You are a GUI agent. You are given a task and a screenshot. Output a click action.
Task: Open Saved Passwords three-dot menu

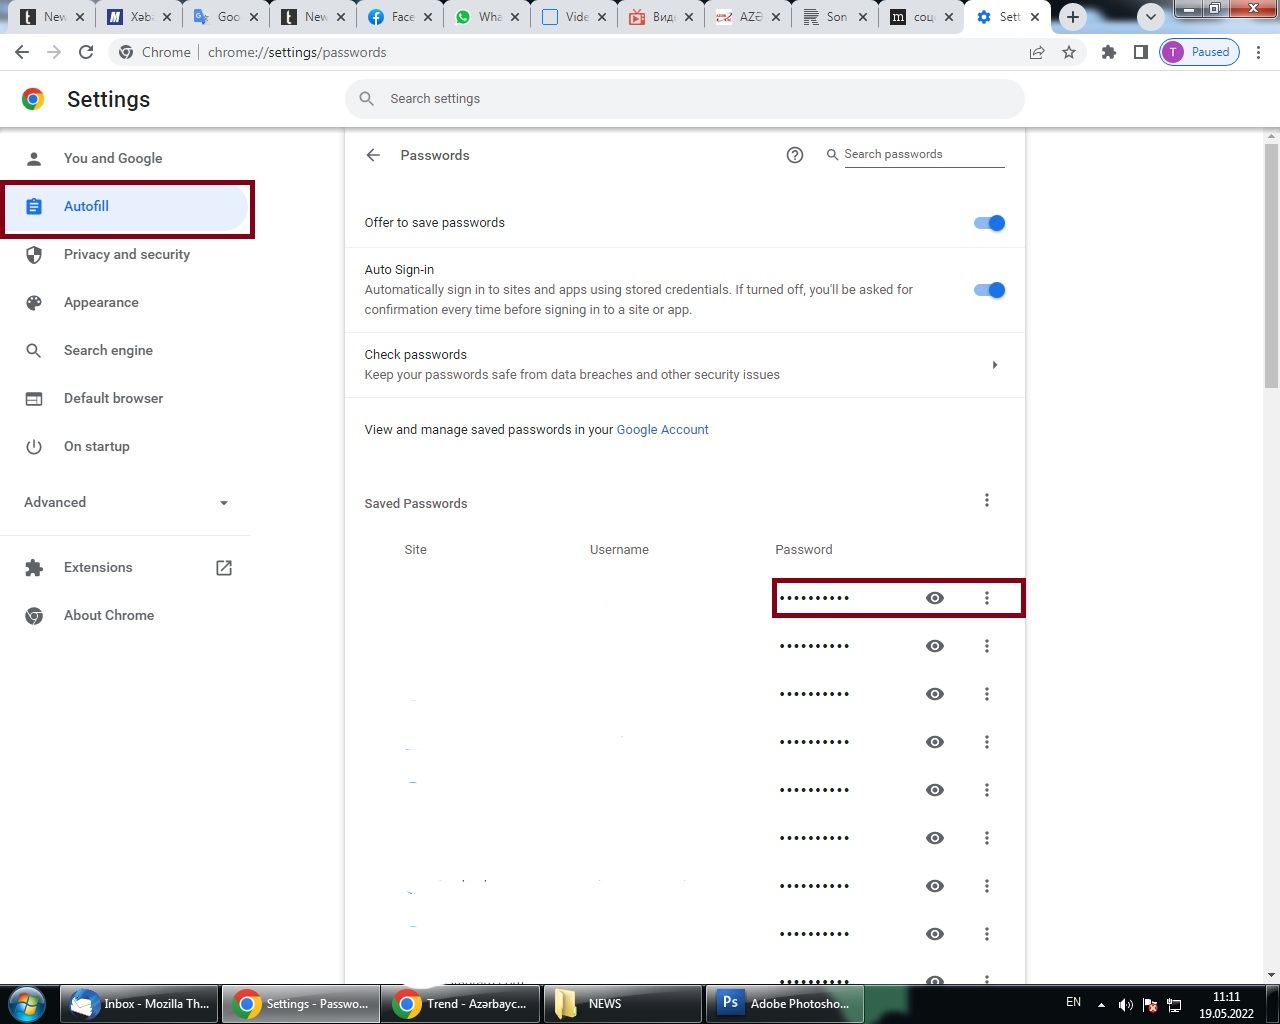click(986, 500)
